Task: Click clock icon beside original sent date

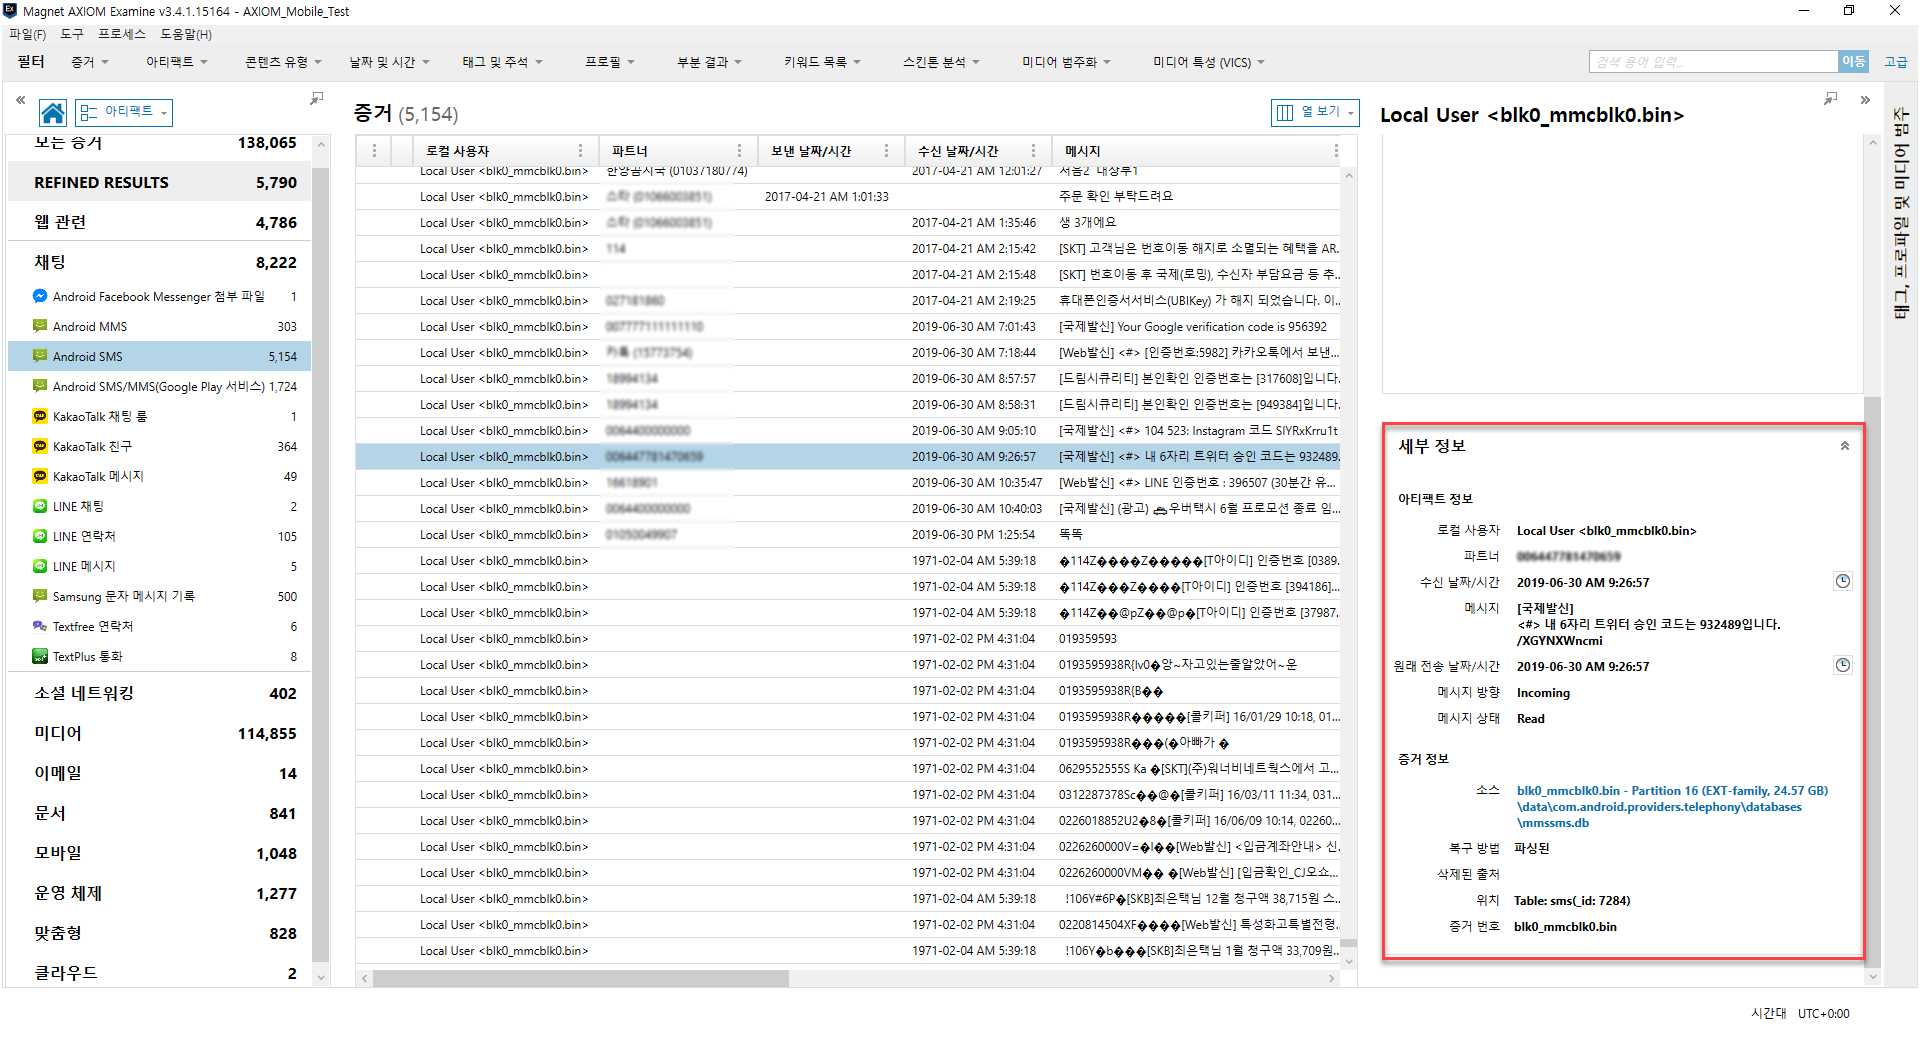Action: coord(1842,665)
